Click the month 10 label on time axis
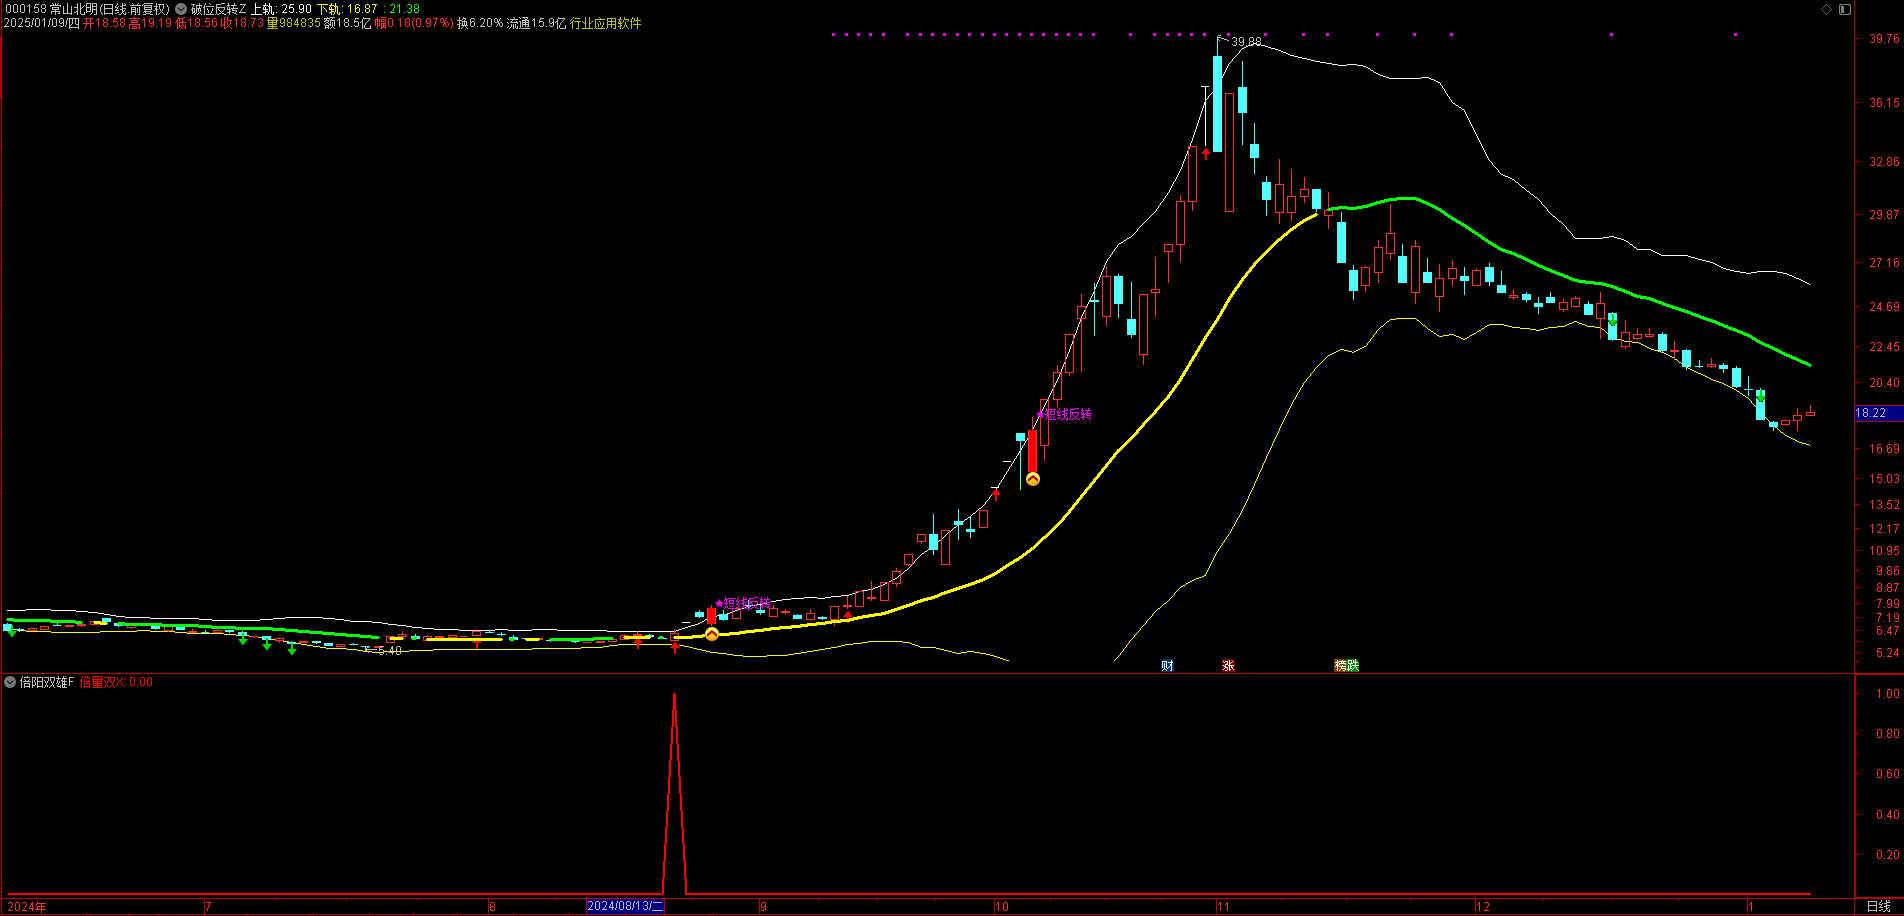 click(1002, 907)
